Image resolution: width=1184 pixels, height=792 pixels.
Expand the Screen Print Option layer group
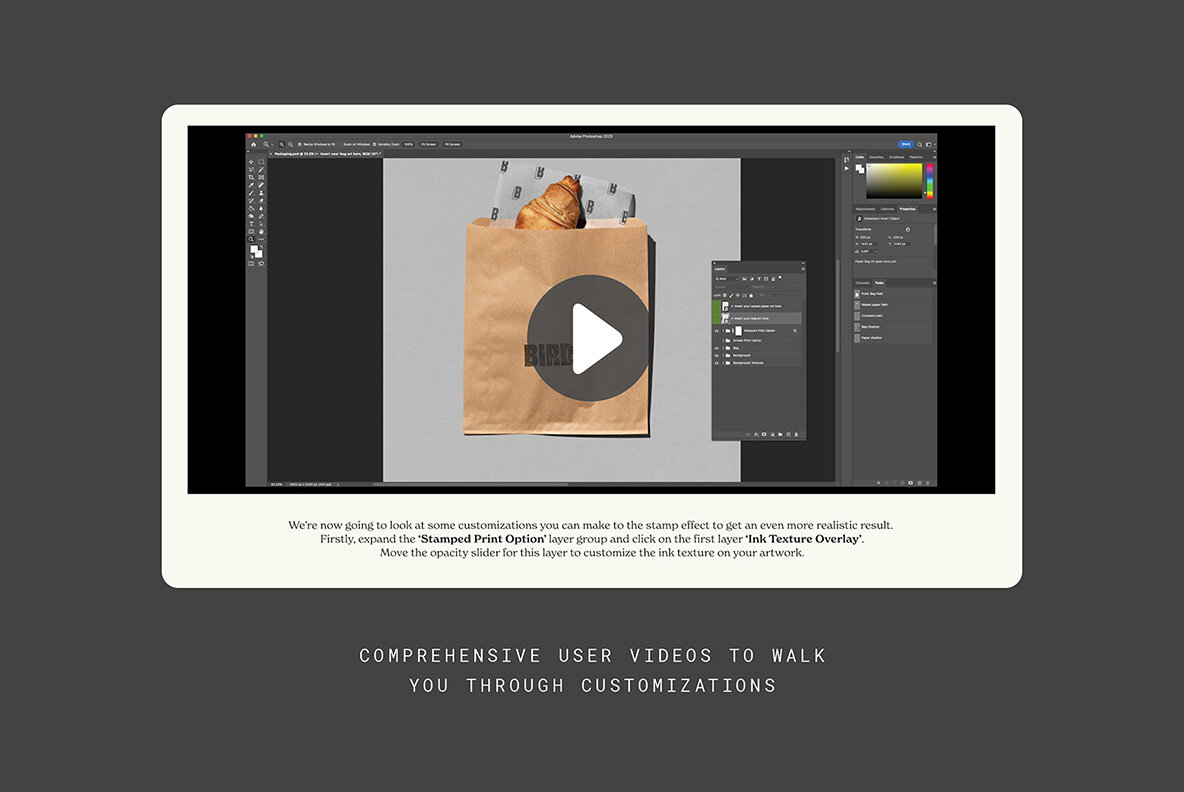click(723, 340)
